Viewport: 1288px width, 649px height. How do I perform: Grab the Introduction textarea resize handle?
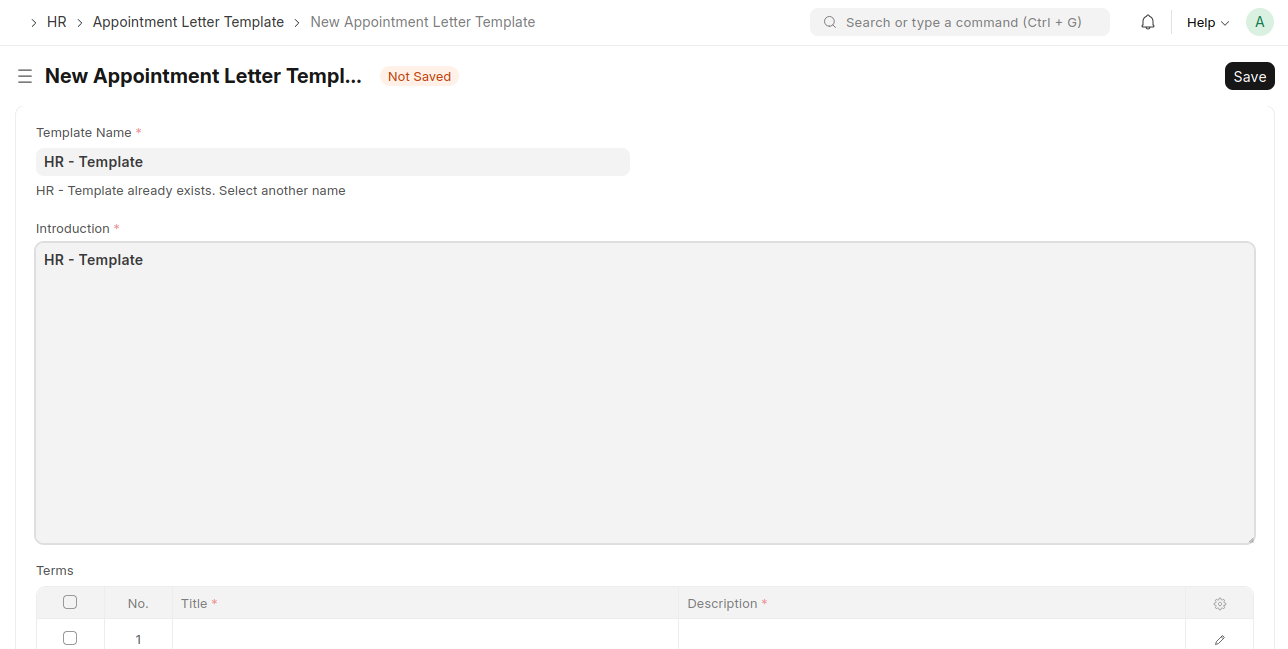tap(1249, 538)
